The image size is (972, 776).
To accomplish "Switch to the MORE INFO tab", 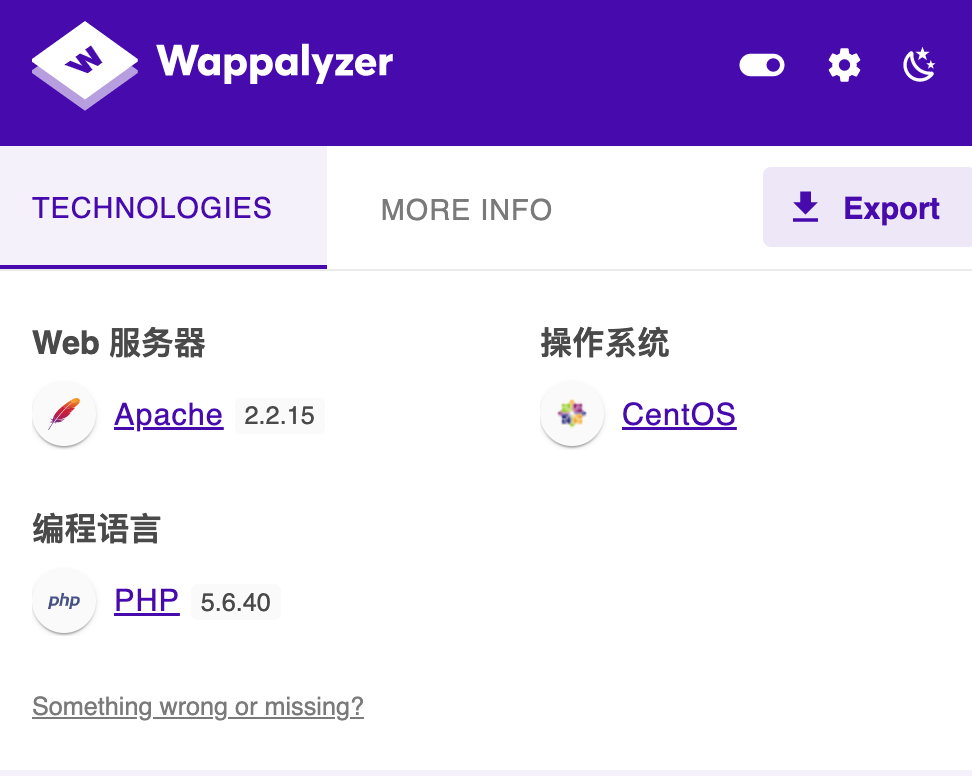I will click(x=466, y=209).
